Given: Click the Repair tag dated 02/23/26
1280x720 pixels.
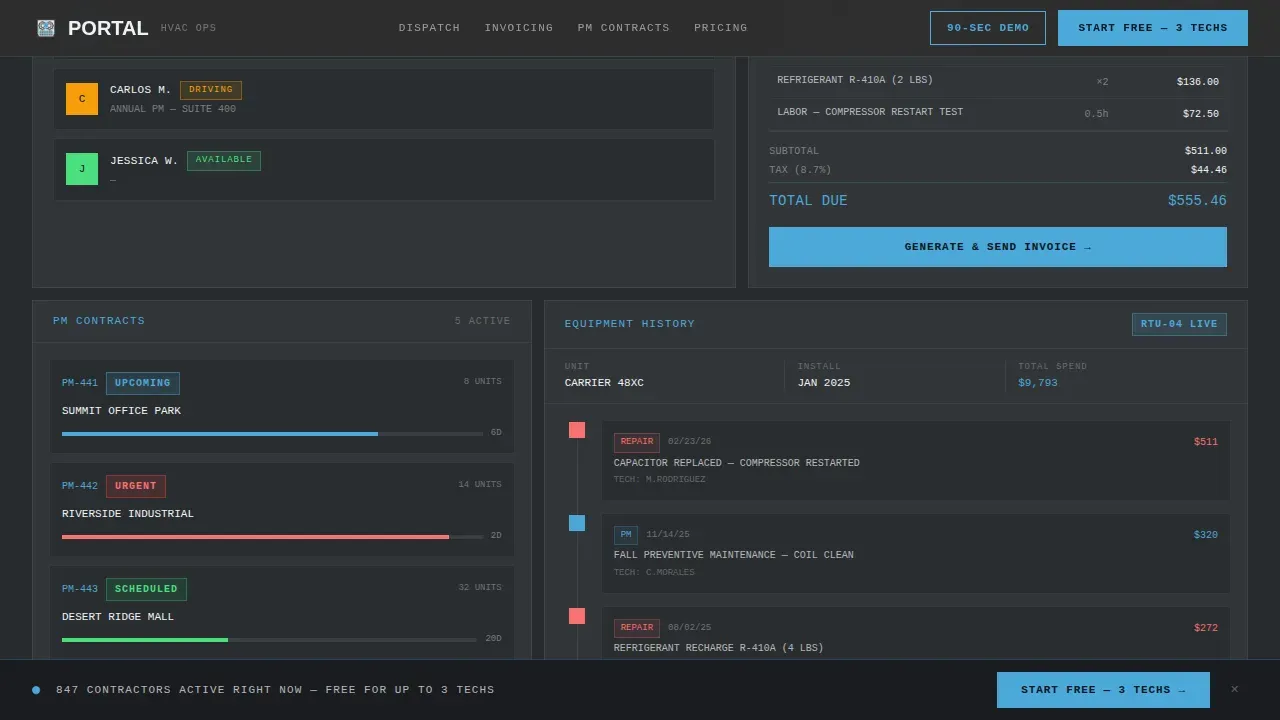Looking at the screenshot, I should click(637, 442).
